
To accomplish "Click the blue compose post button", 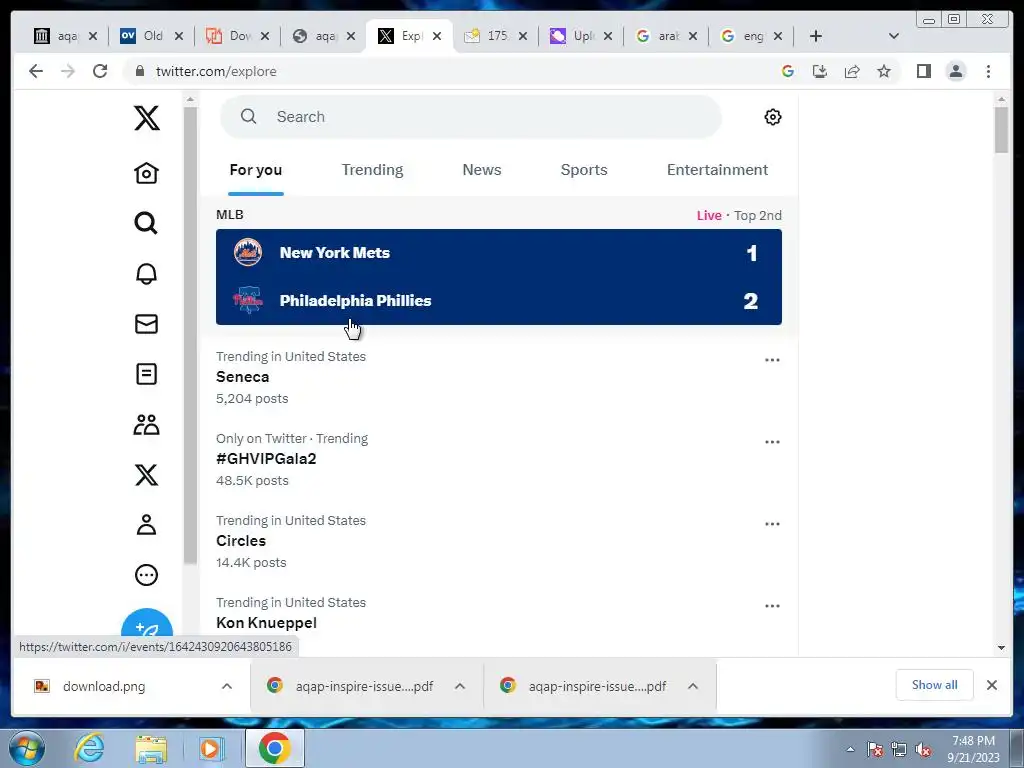I will pos(147,625).
